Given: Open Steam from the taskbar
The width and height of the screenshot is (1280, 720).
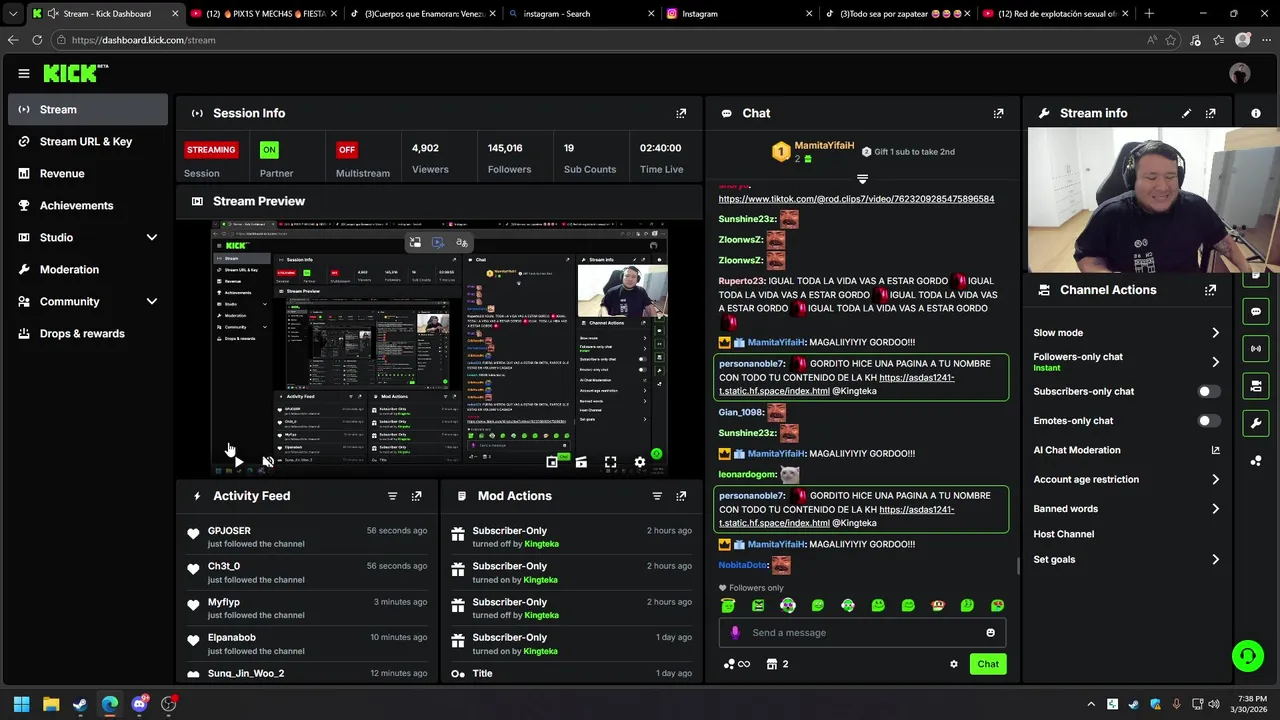Looking at the screenshot, I should tap(80, 704).
